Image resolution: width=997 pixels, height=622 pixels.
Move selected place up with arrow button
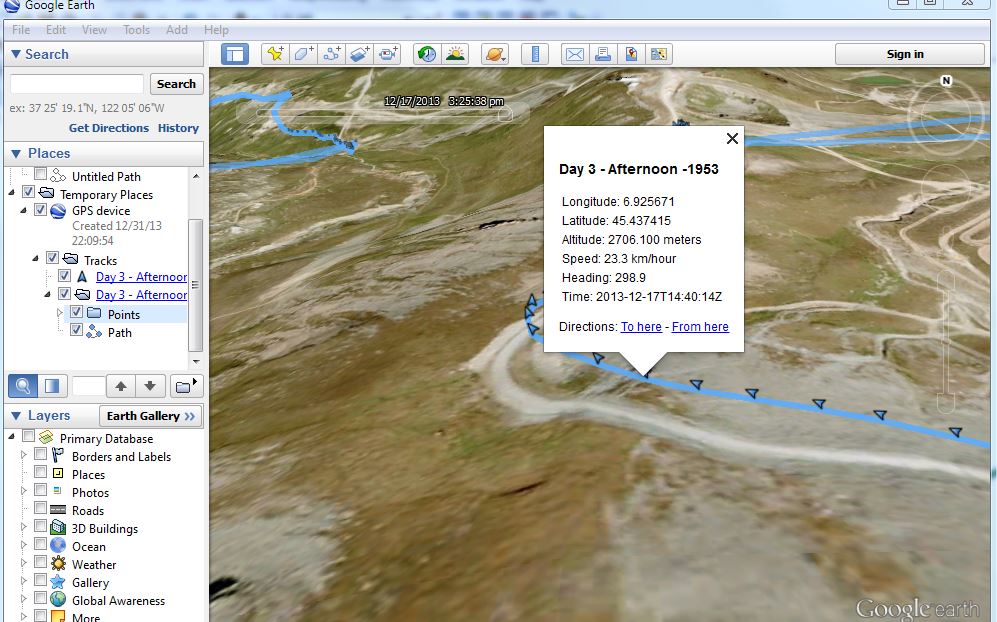(x=121, y=386)
